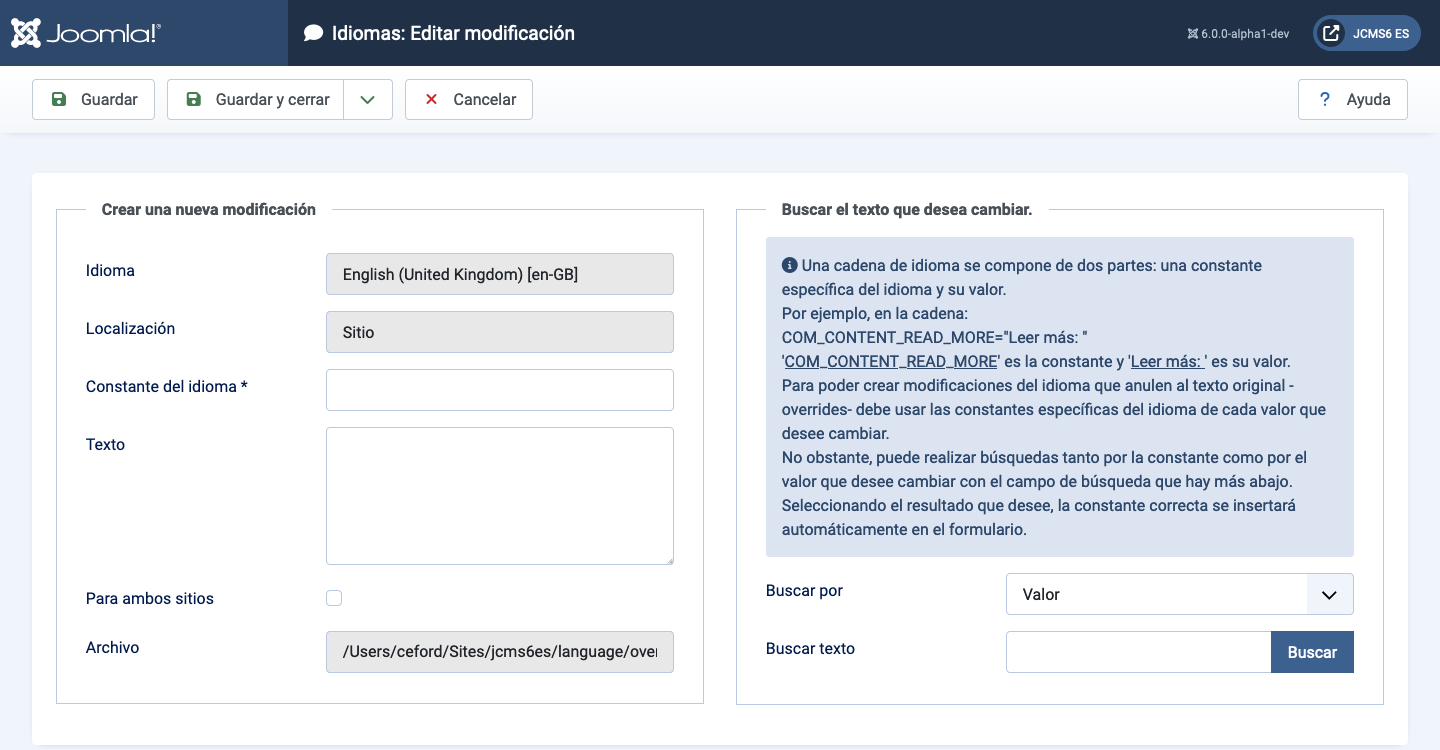Focus the Buscar texto input field
The image size is (1440, 750).
(x=1138, y=652)
